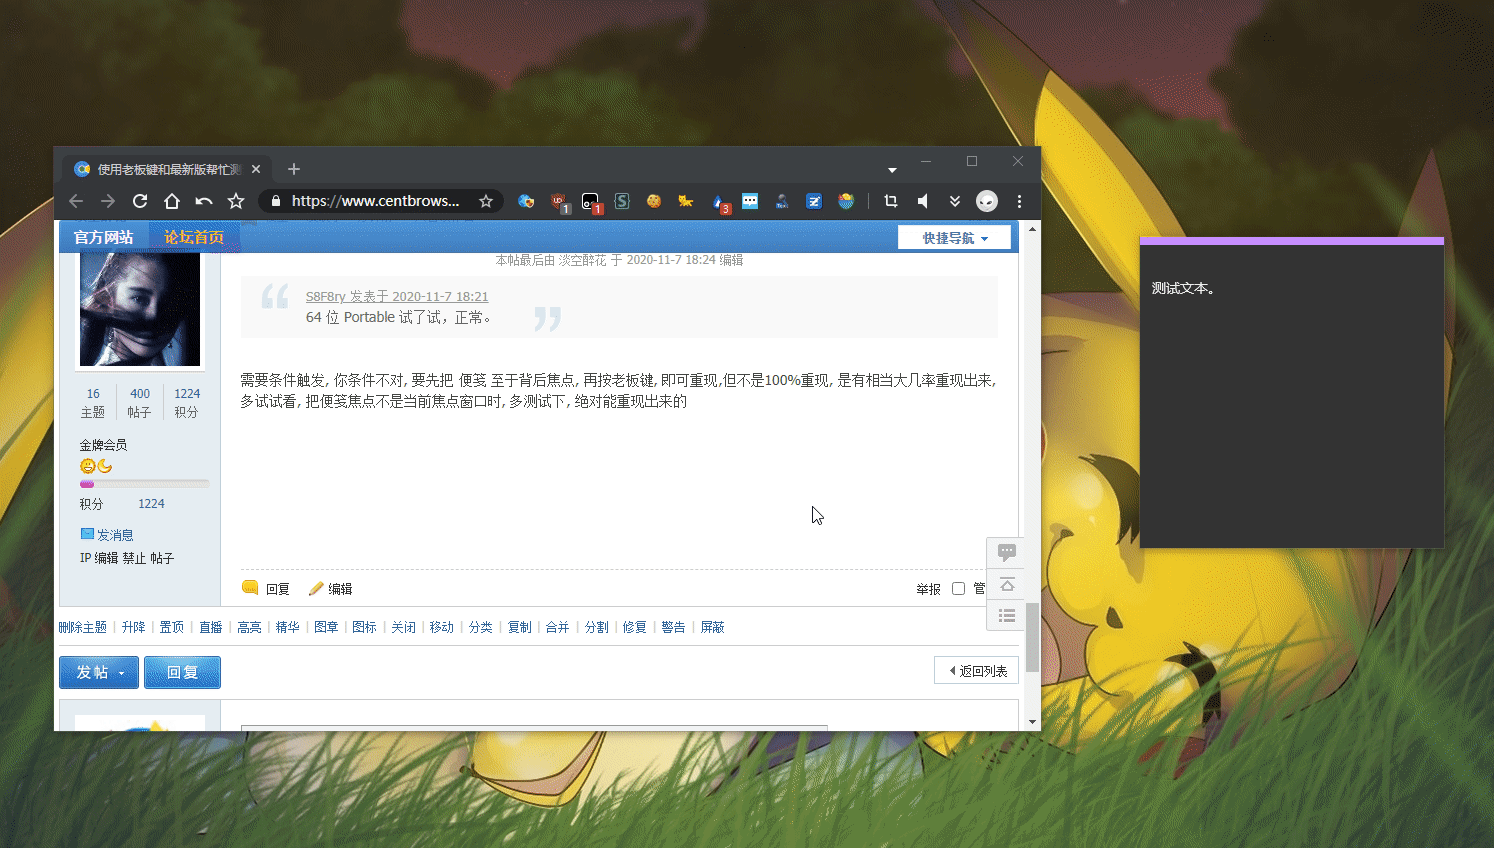This screenshot has height=848, width=1494.
Task: Click the lock icon in the address bar
Action: point(276,201)
